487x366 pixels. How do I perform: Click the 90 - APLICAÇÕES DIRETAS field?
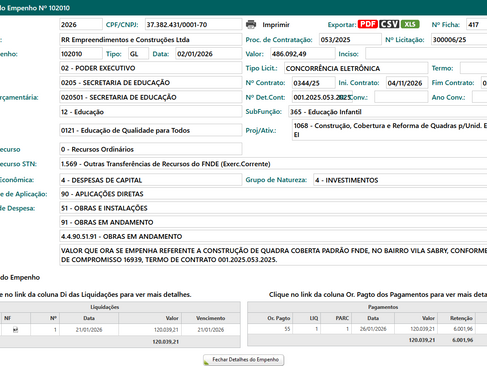[x=273, y=194]
